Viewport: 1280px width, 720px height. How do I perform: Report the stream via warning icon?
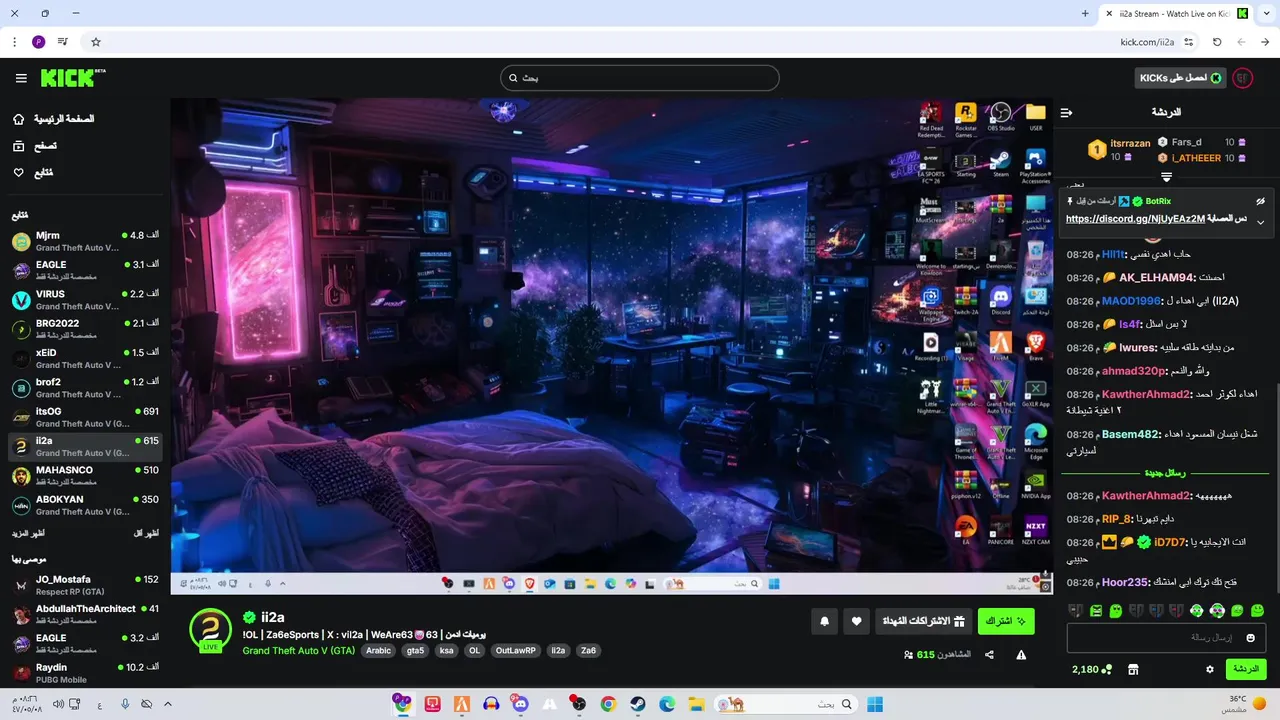[x=1021, y=655]
